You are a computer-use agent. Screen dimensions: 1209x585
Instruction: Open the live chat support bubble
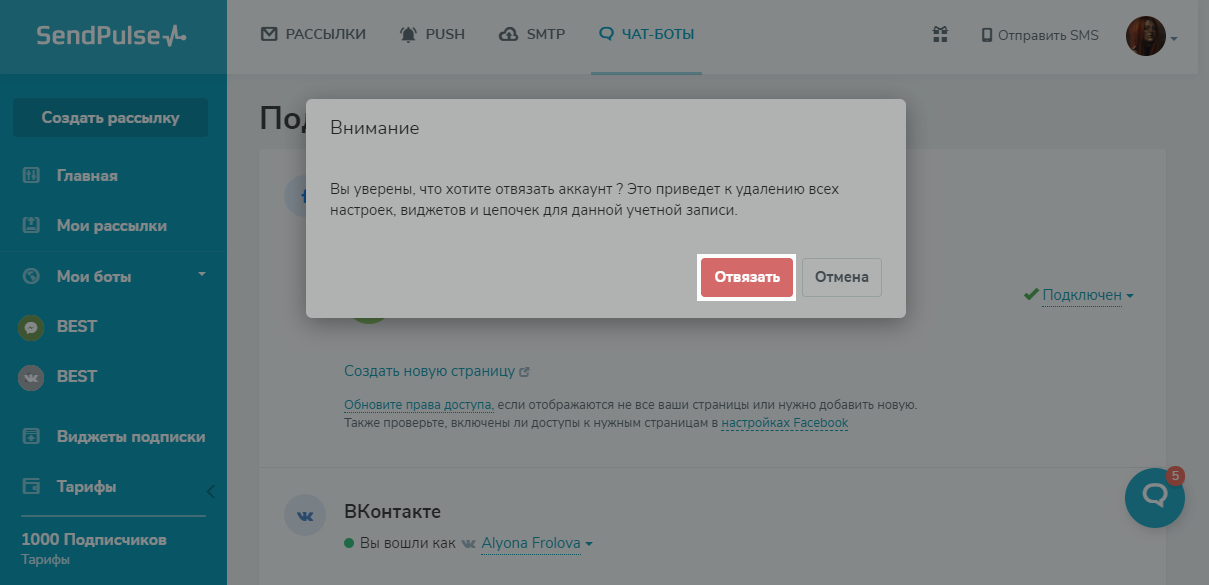pos(1154,496)
